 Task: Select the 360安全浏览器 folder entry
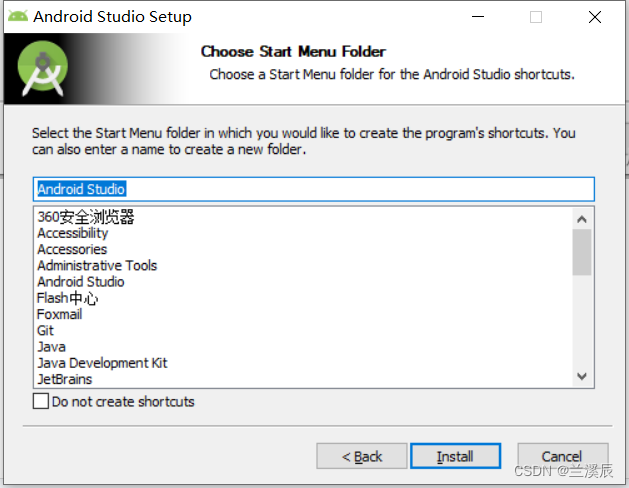tap(85, 217)
